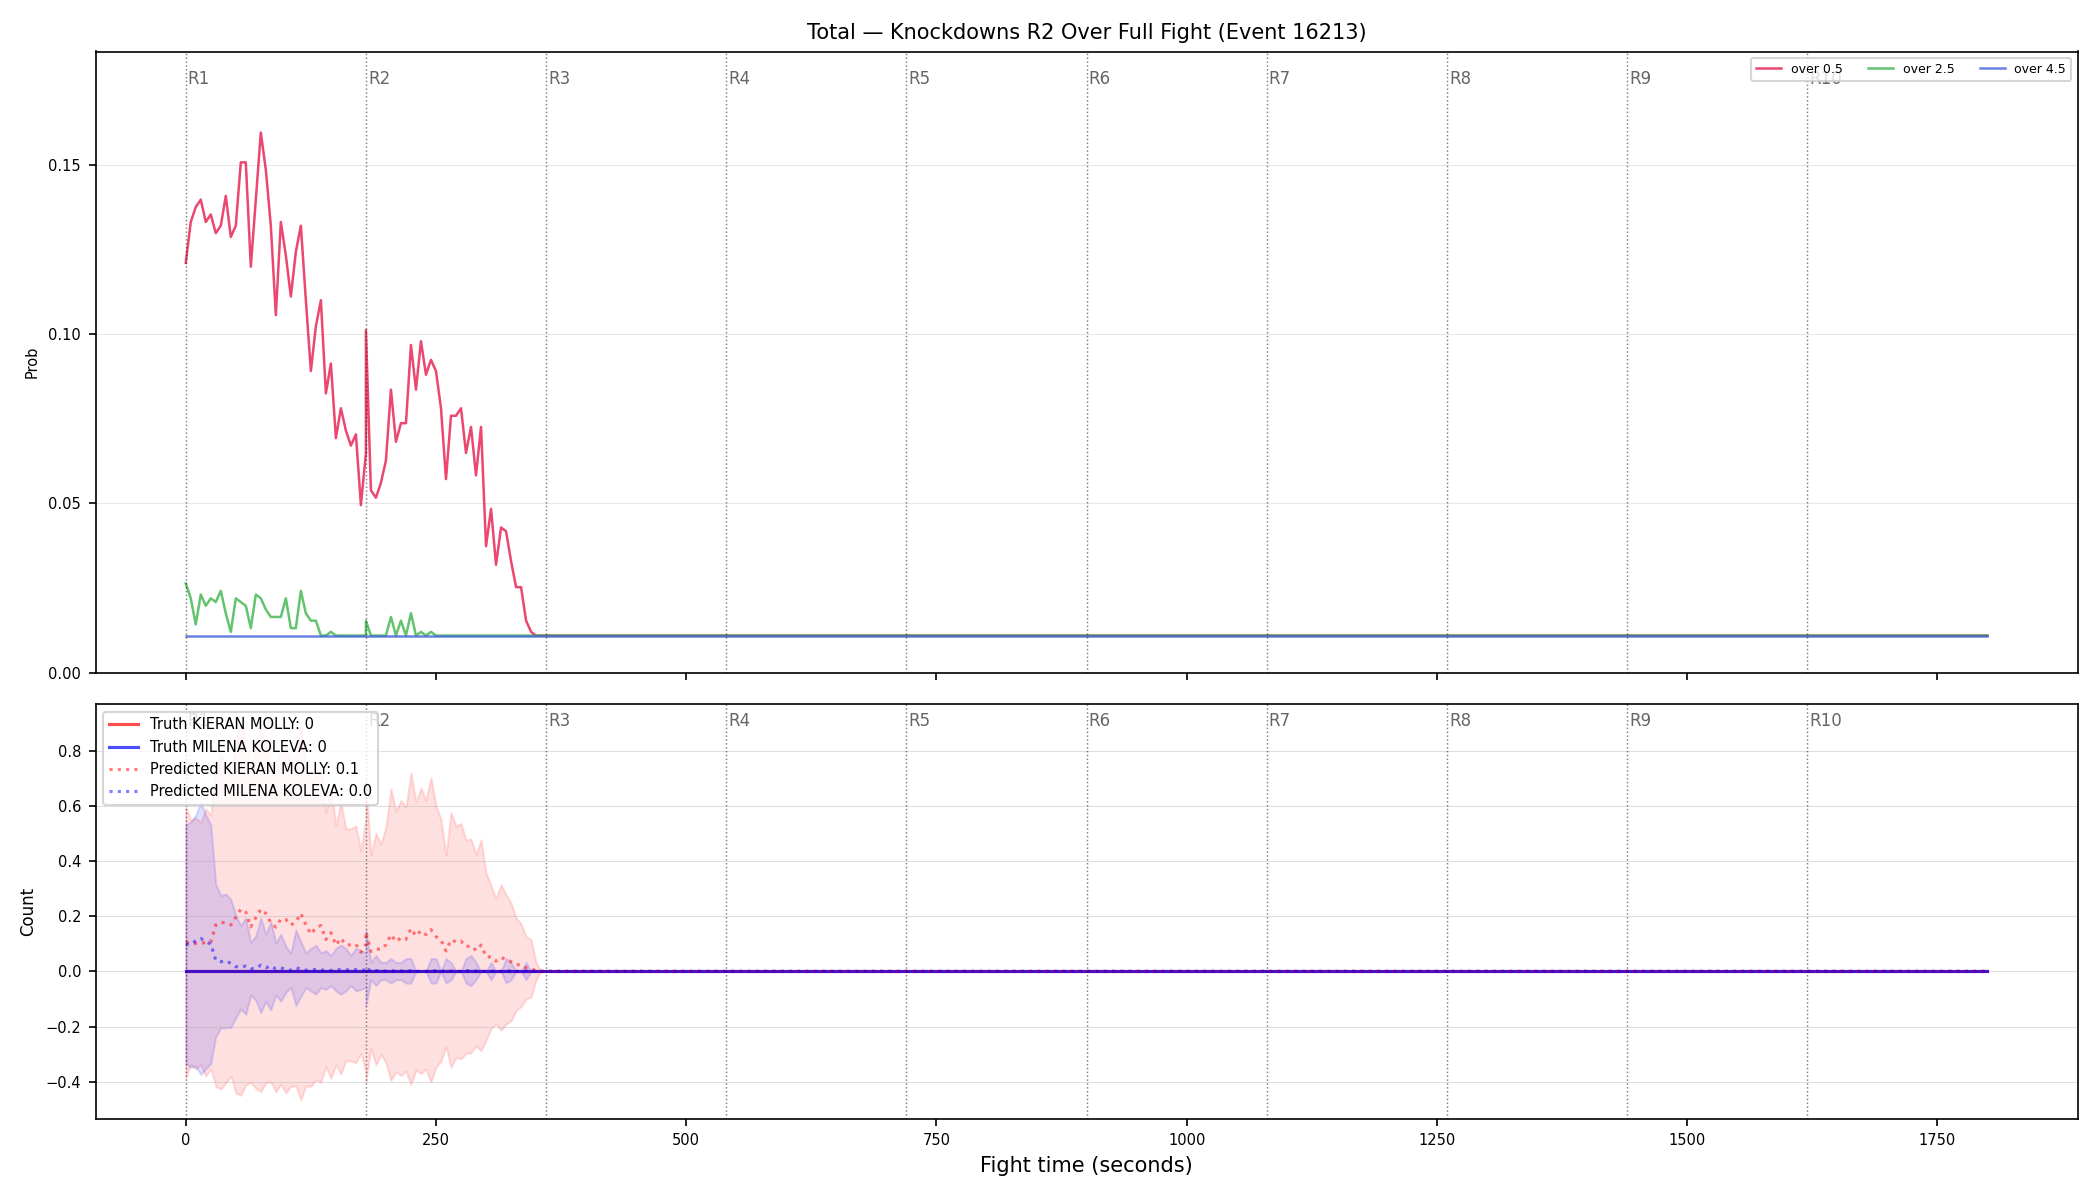Click the 'Prob' y-axis label
This screenshot has height=1200, width=2100.
pos(31,363)
